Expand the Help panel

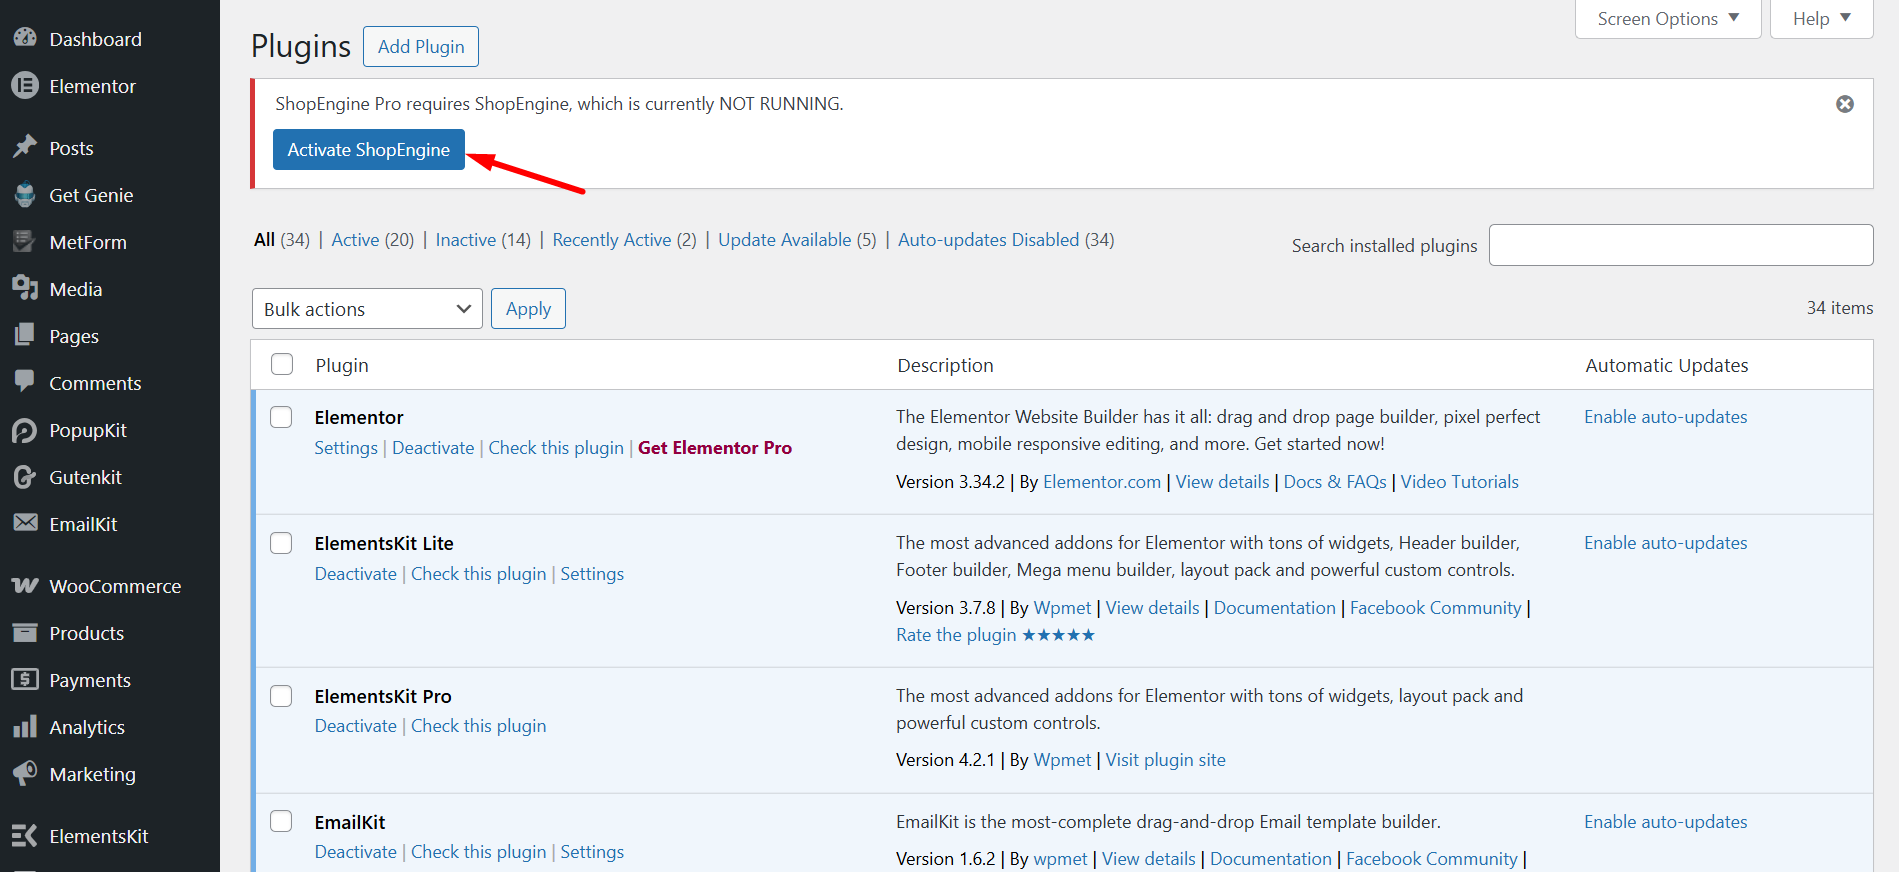[1821, 19]
